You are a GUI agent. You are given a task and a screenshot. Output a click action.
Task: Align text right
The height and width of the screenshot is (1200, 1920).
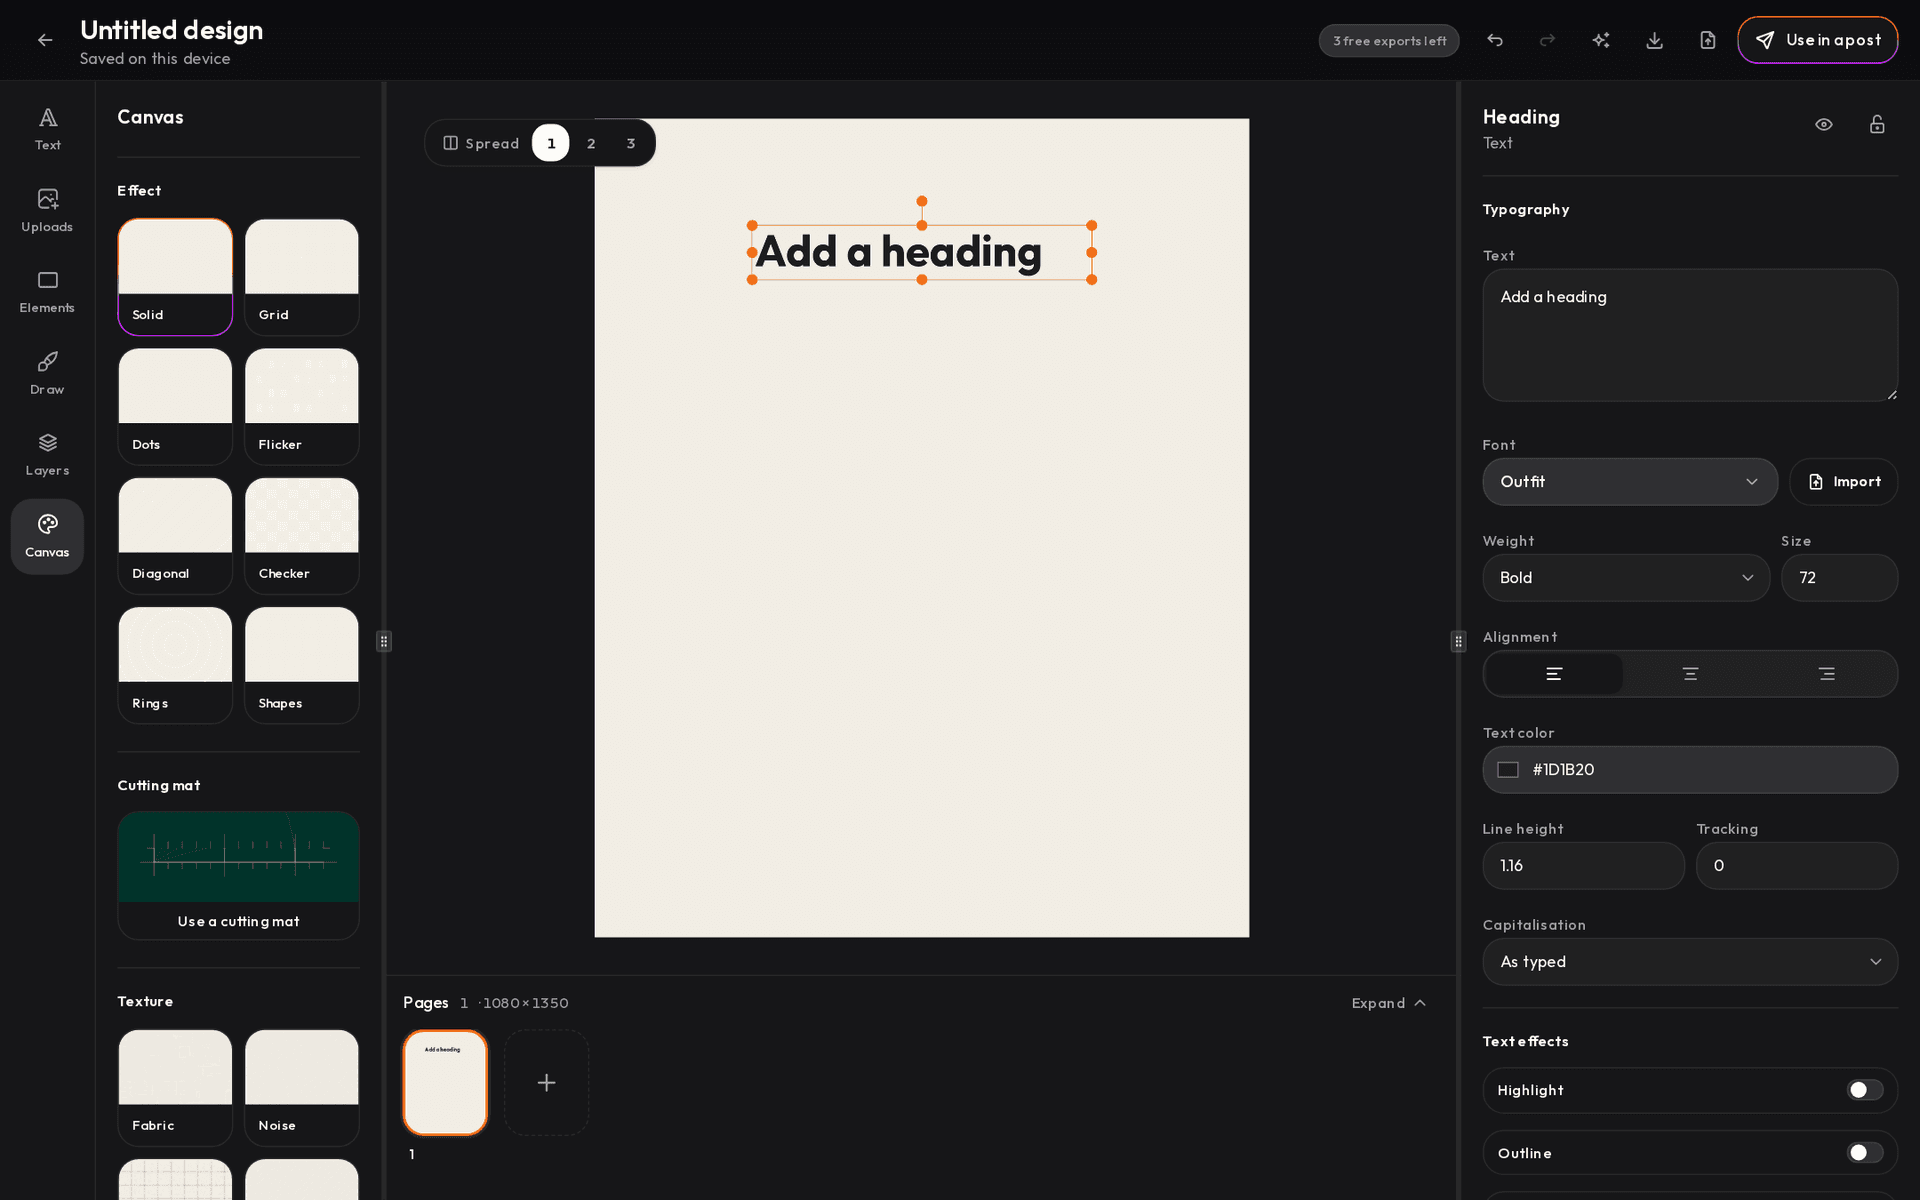point(1826,674)
